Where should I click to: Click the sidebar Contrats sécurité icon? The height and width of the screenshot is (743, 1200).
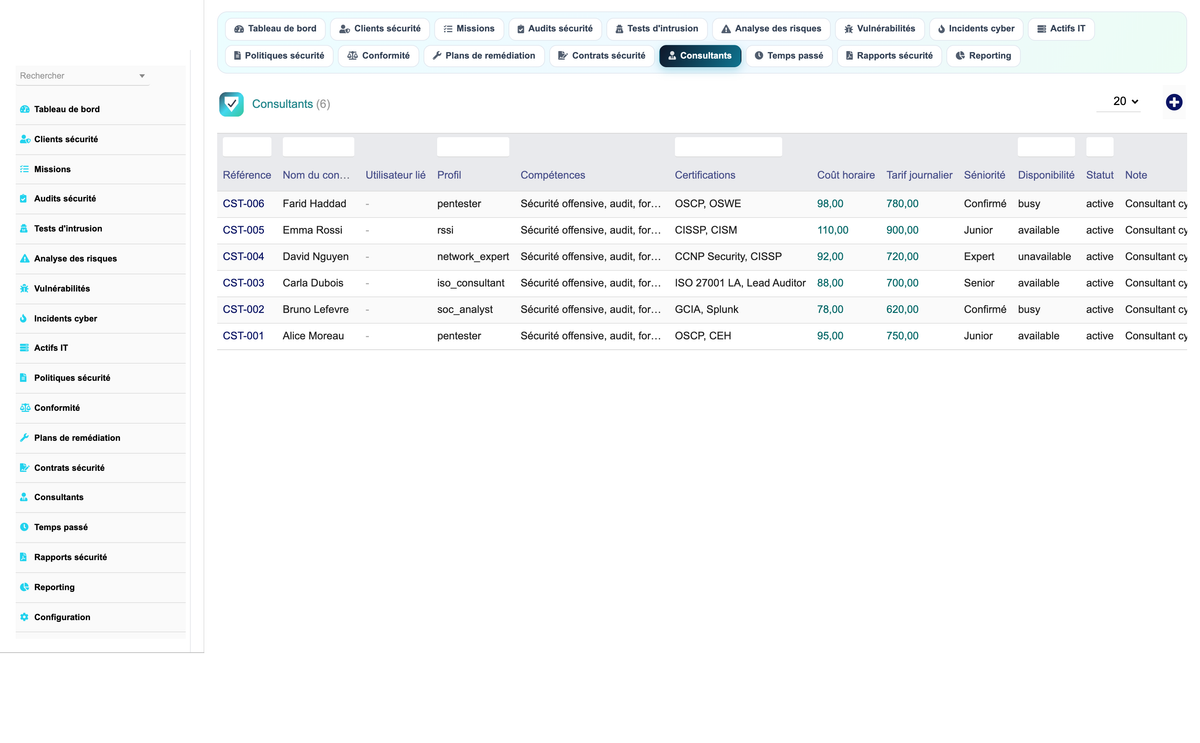(24, 468)
